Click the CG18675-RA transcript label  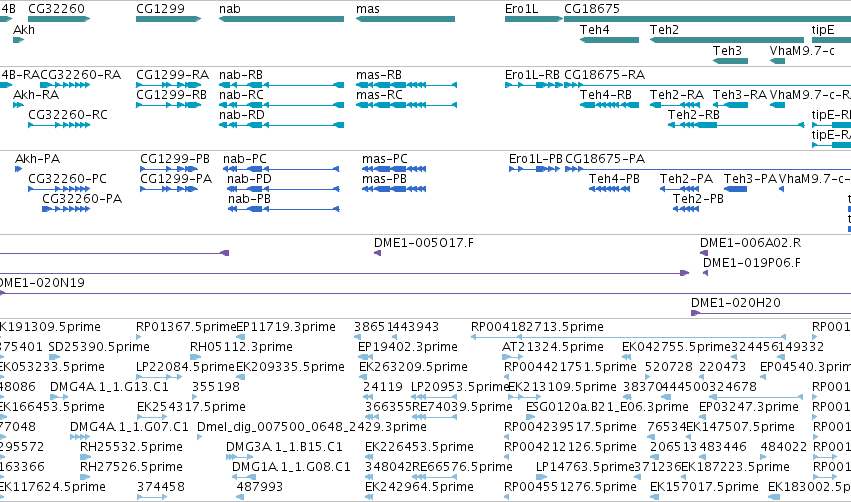(605, 74)
